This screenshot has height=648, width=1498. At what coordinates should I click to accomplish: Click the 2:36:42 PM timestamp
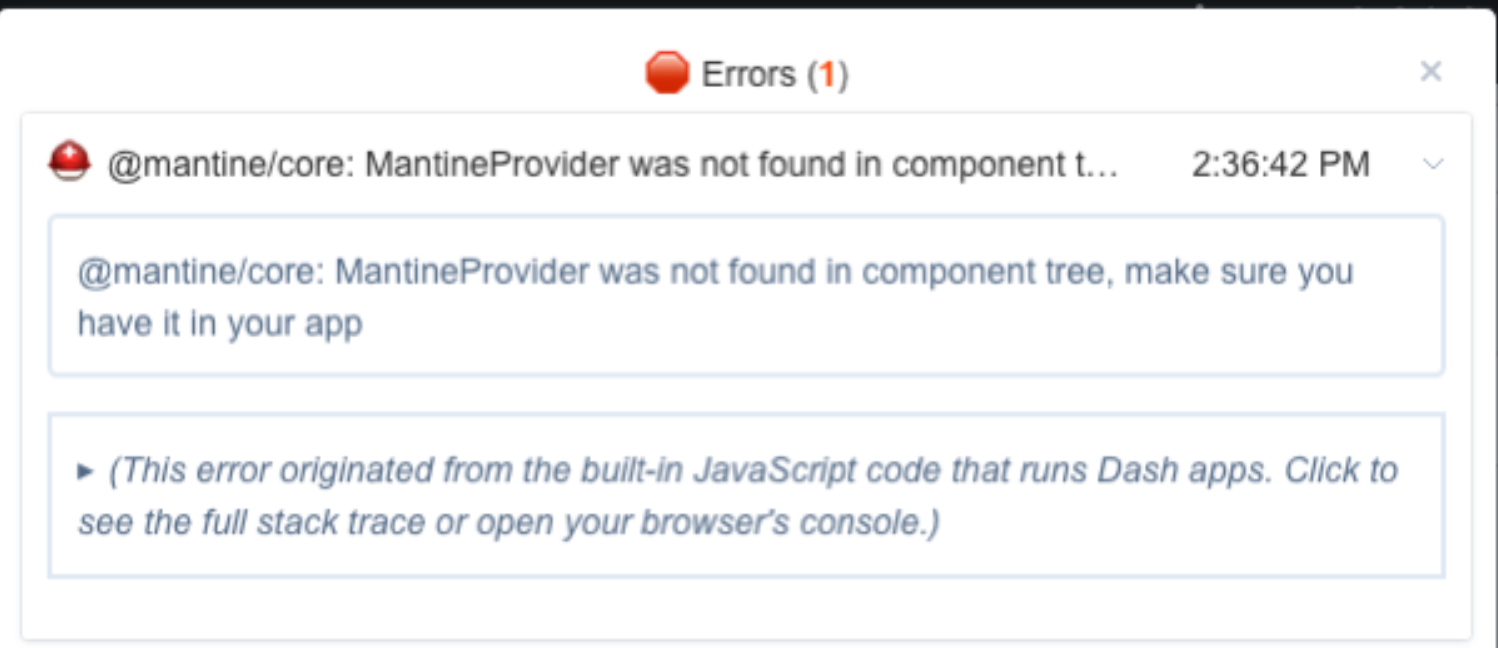[1280, 164]
